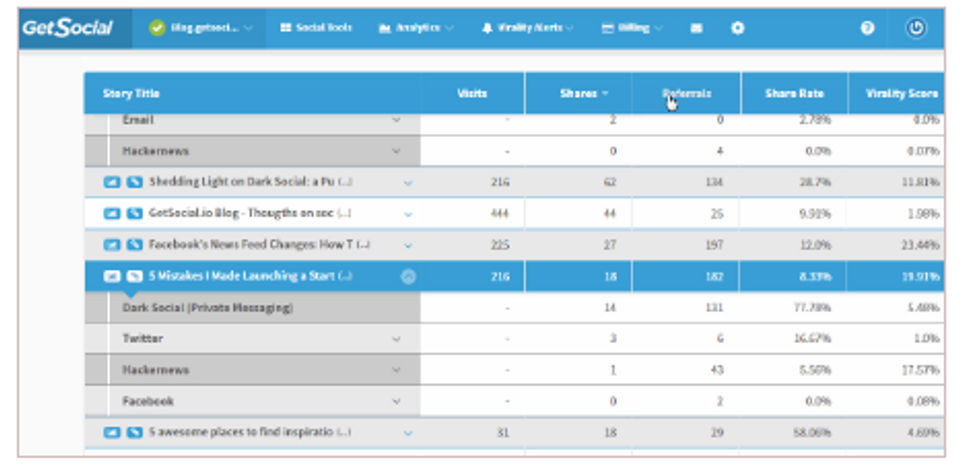Sort table by Referrals column
The height and width of the screenshot is (470, 960).
tap(686, 94)
